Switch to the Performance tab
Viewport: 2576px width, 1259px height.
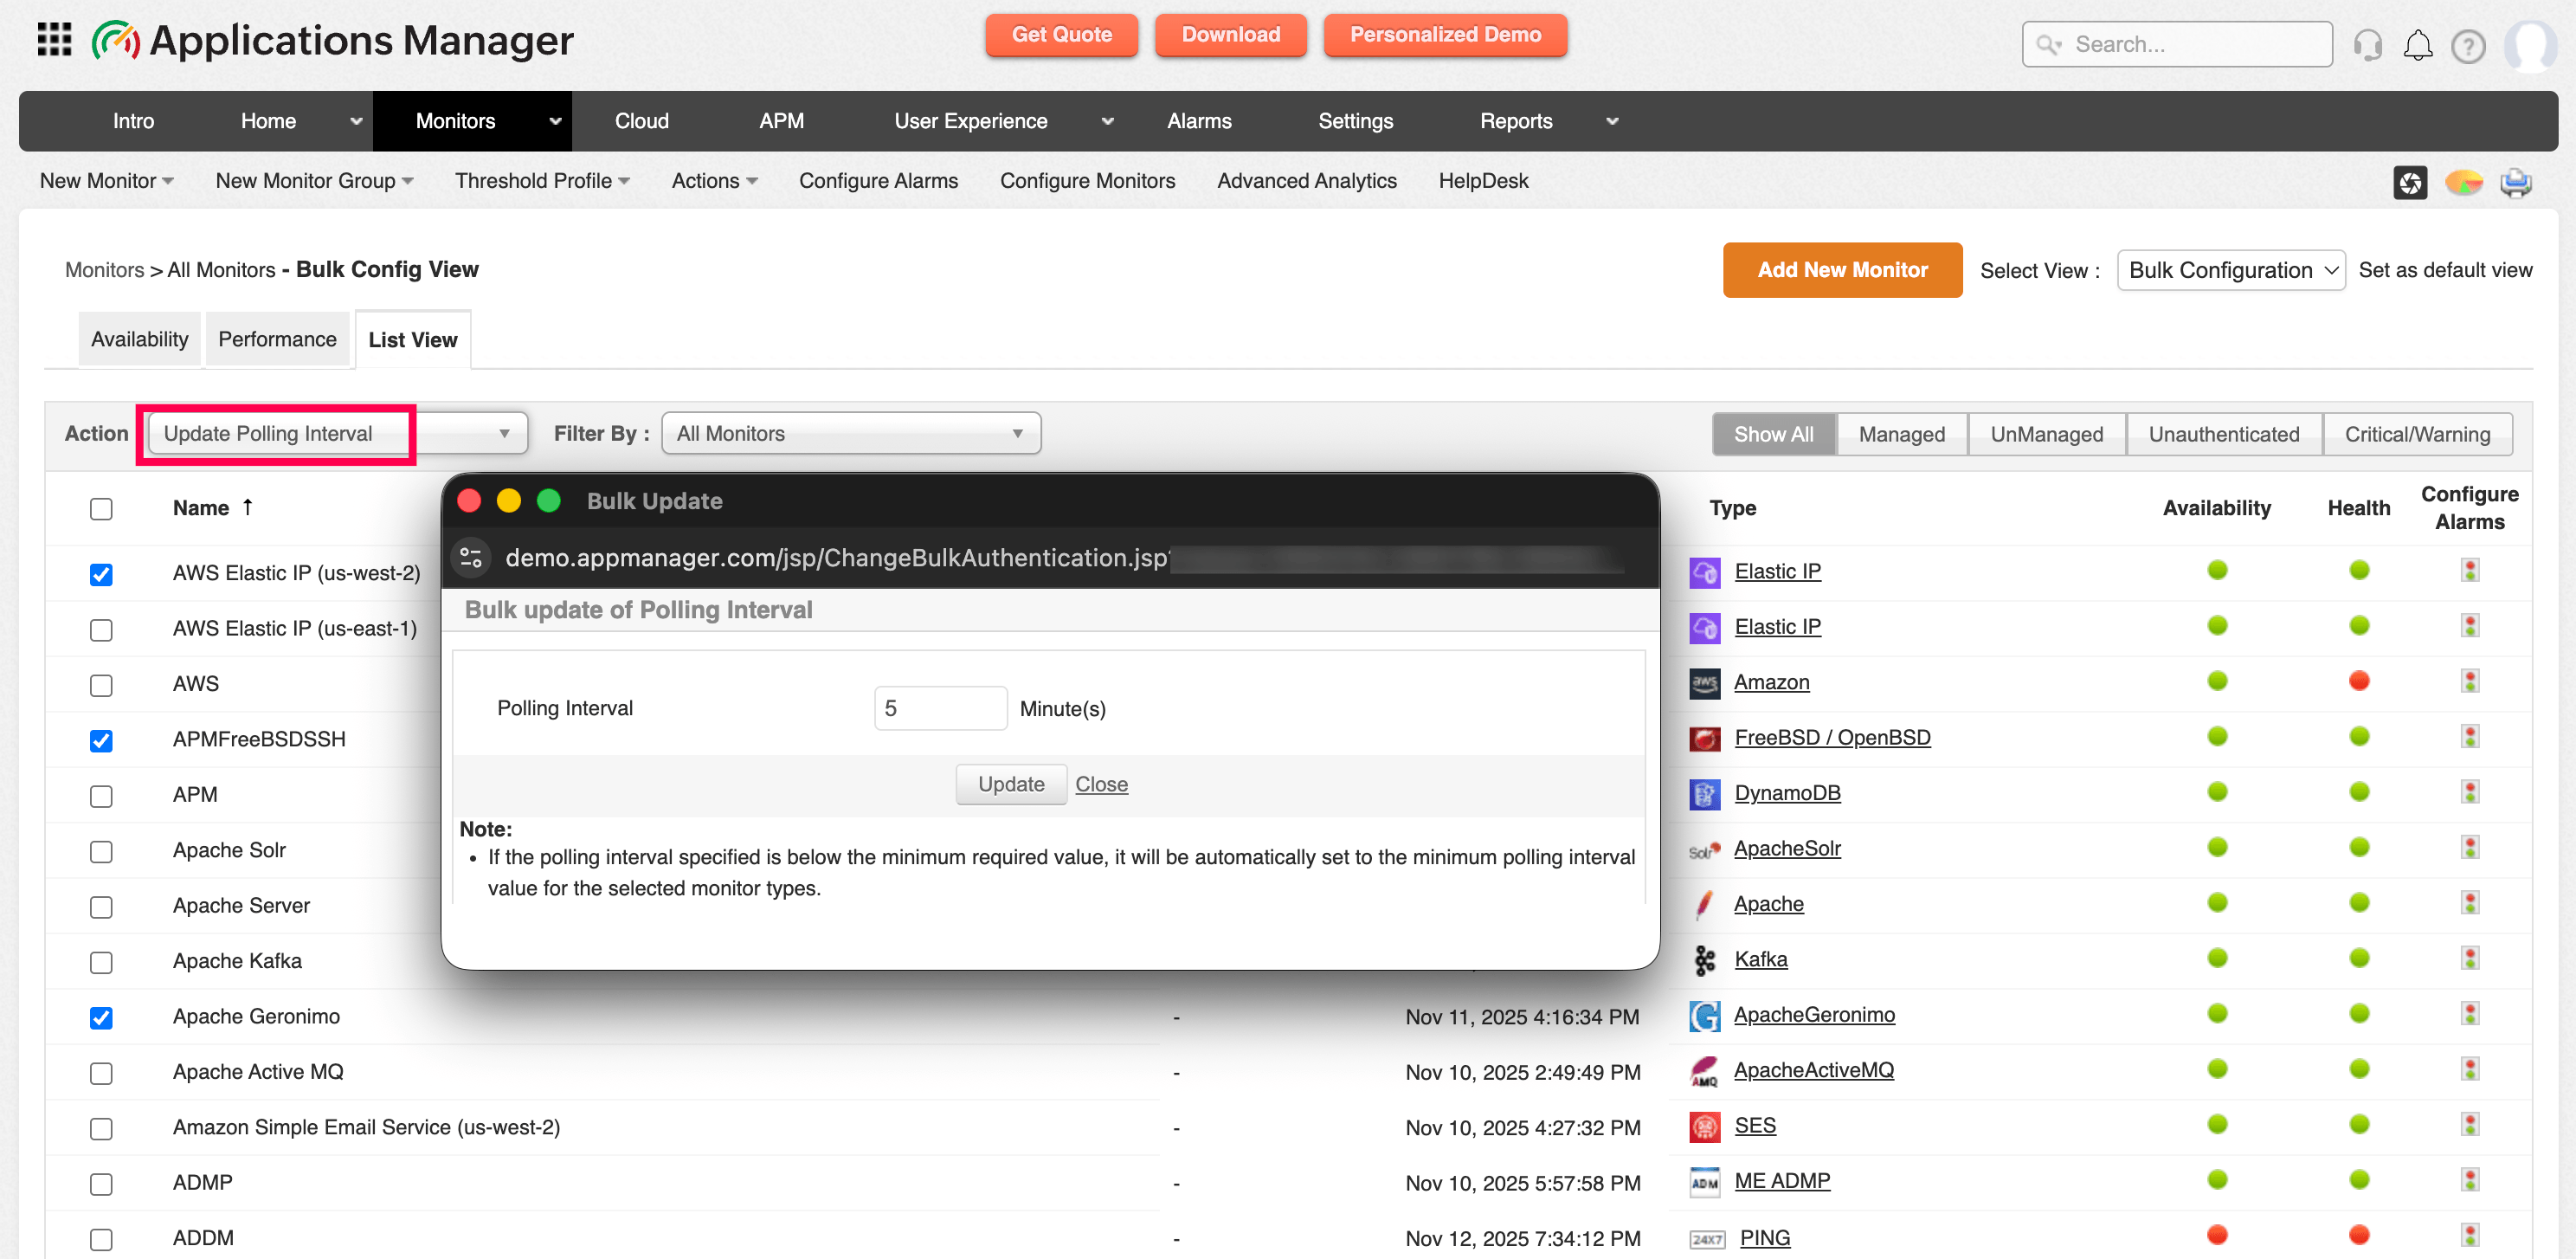click(277, 340)
